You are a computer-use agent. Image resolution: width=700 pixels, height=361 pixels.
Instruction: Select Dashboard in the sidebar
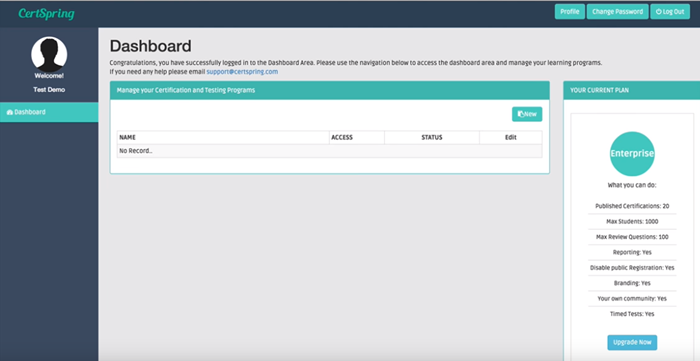[x=49, y=112]
